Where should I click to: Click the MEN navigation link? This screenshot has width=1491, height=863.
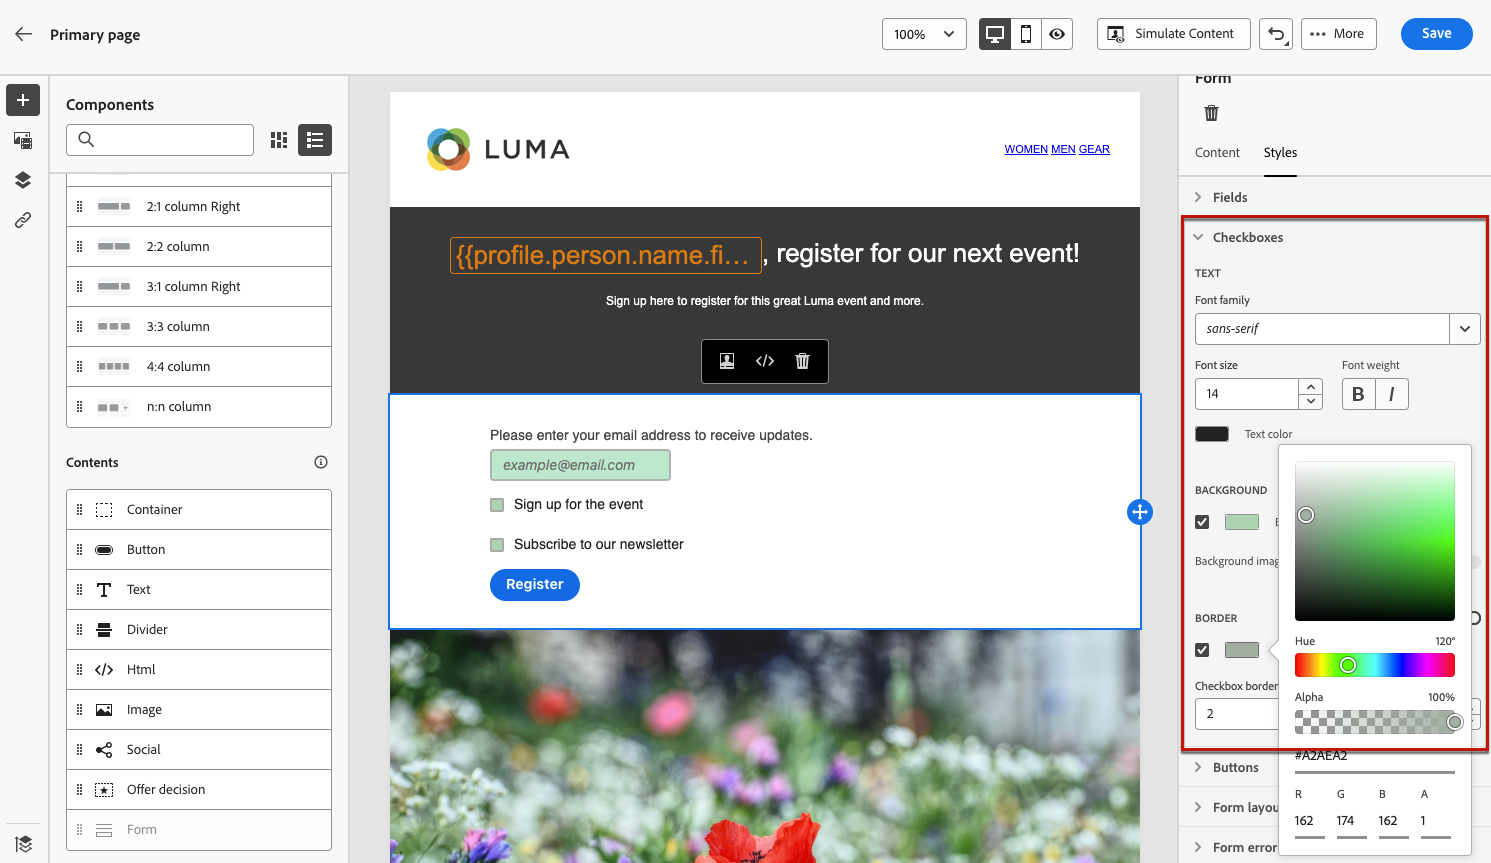pyautogui.click(x=1063, y=150)
